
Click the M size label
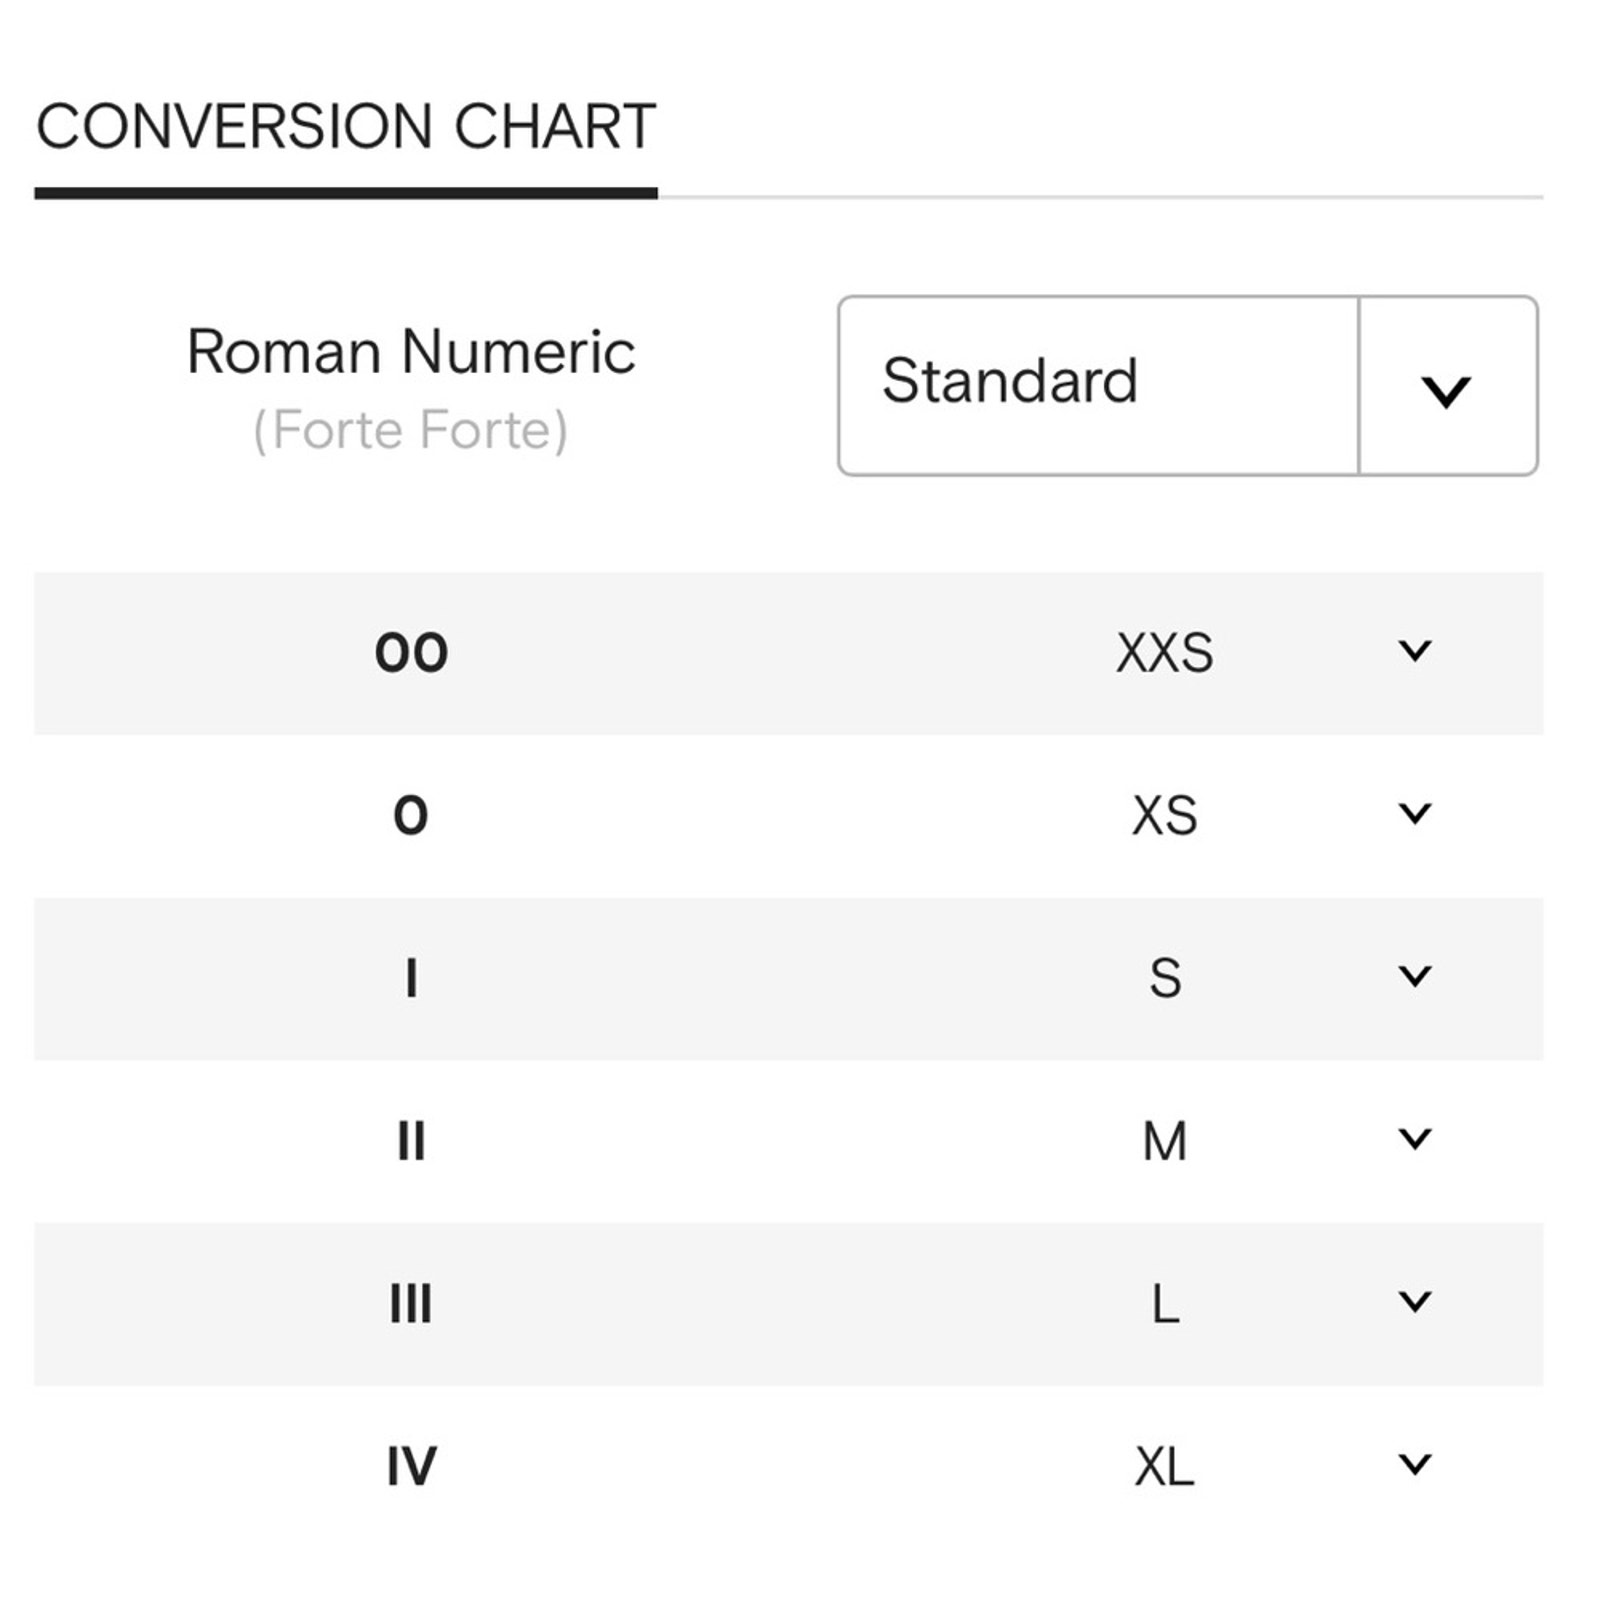click(1164, 1141)
